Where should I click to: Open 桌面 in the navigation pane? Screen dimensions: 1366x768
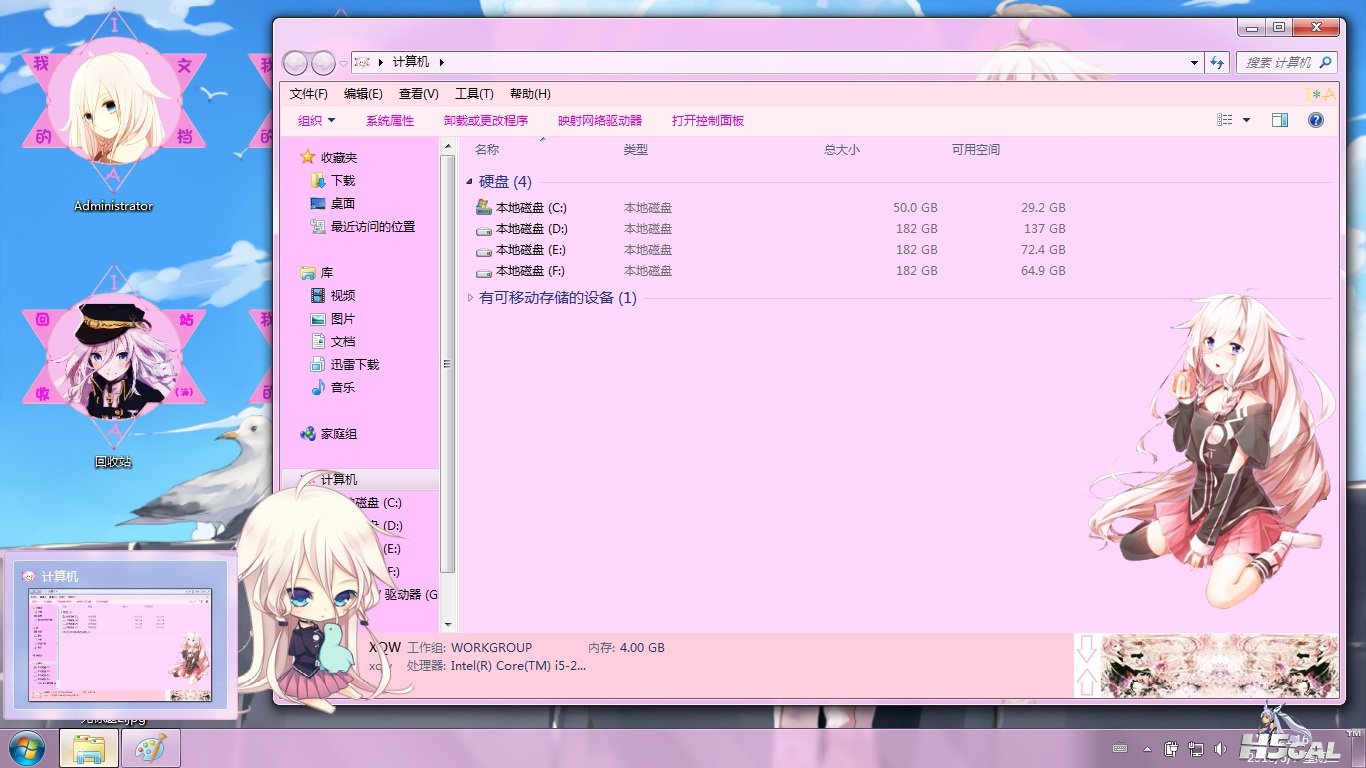coord(343,204)
